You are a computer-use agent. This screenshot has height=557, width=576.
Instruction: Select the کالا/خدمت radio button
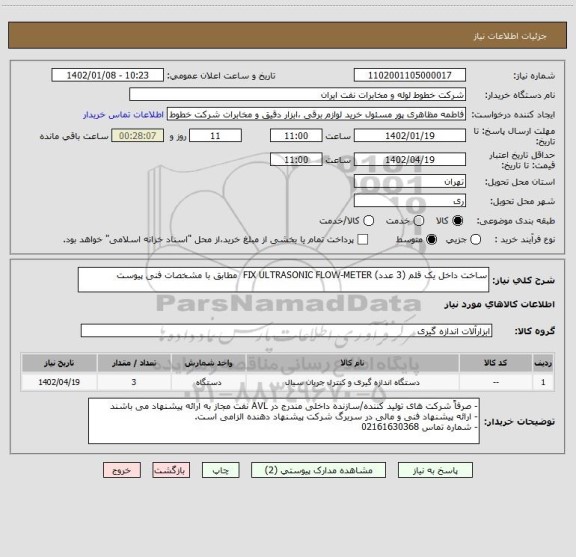tap(368, 221)
